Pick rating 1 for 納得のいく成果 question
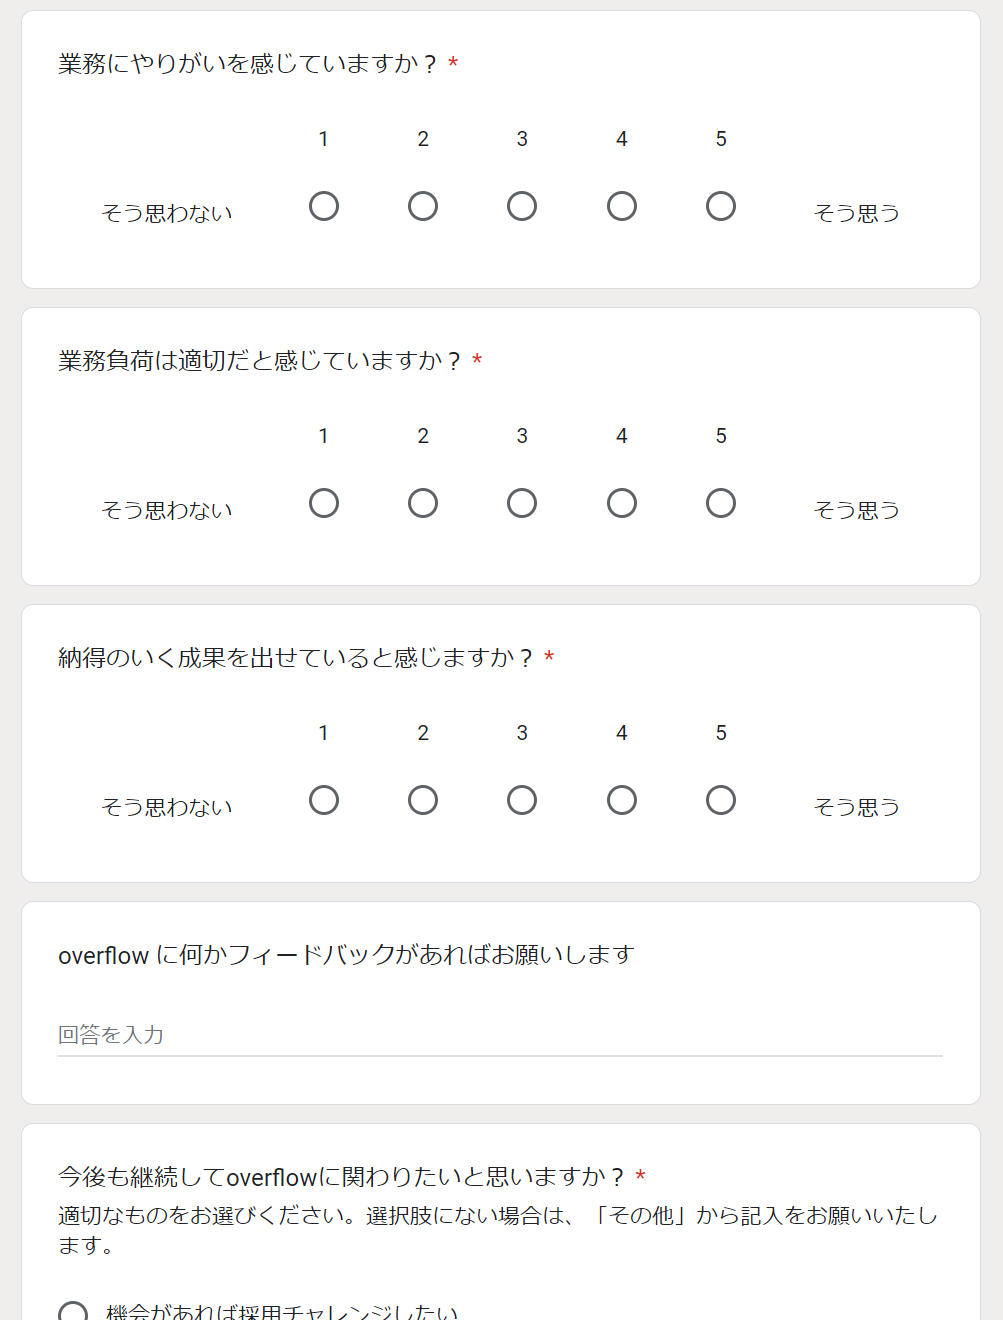The height and width of the screenshot is (1320, 1003). [324, 800]
